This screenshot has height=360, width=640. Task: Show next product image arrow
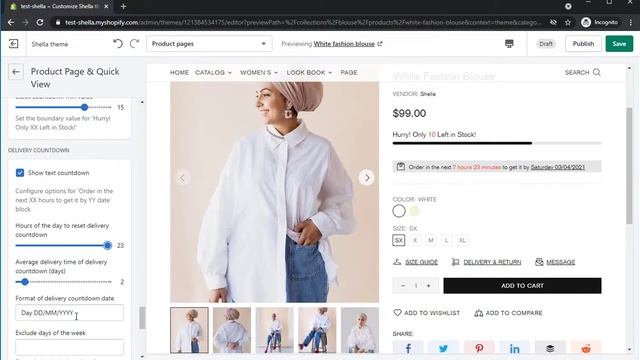(367, 178)
